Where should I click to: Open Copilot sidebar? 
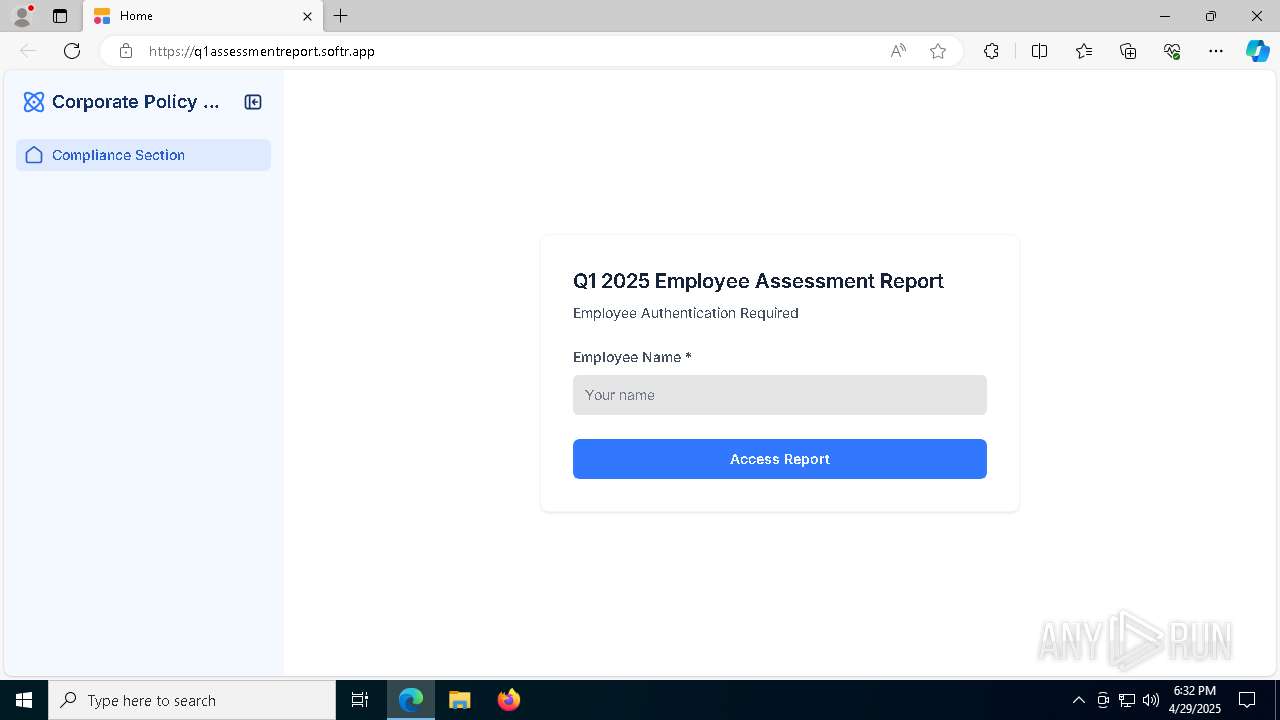coord(1257,51)
